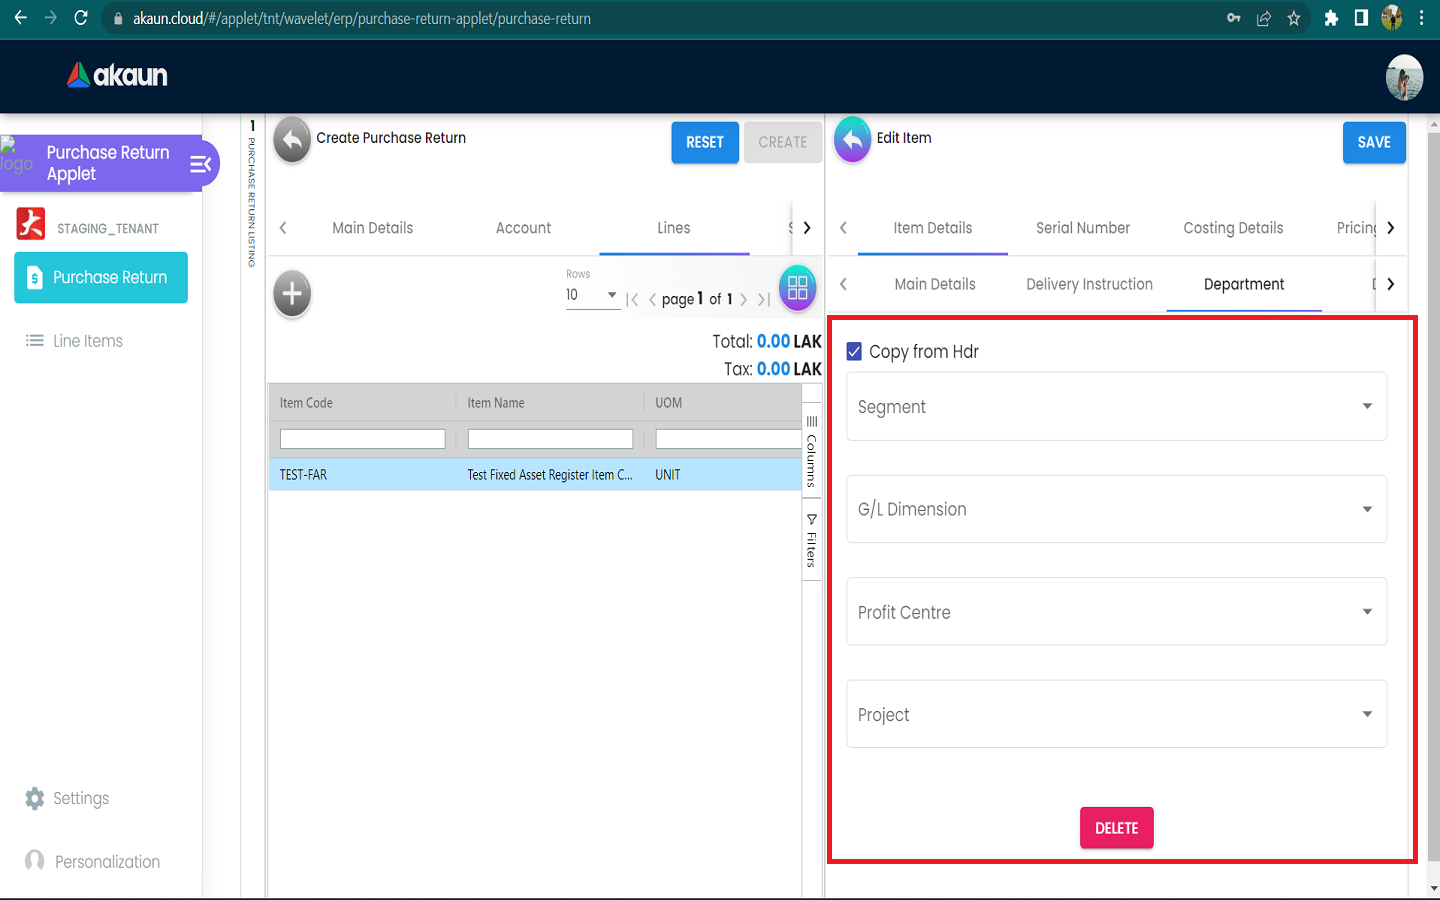Delete the item with DELETE button
Viewport: 1440px width, 900px height.
1117,828
